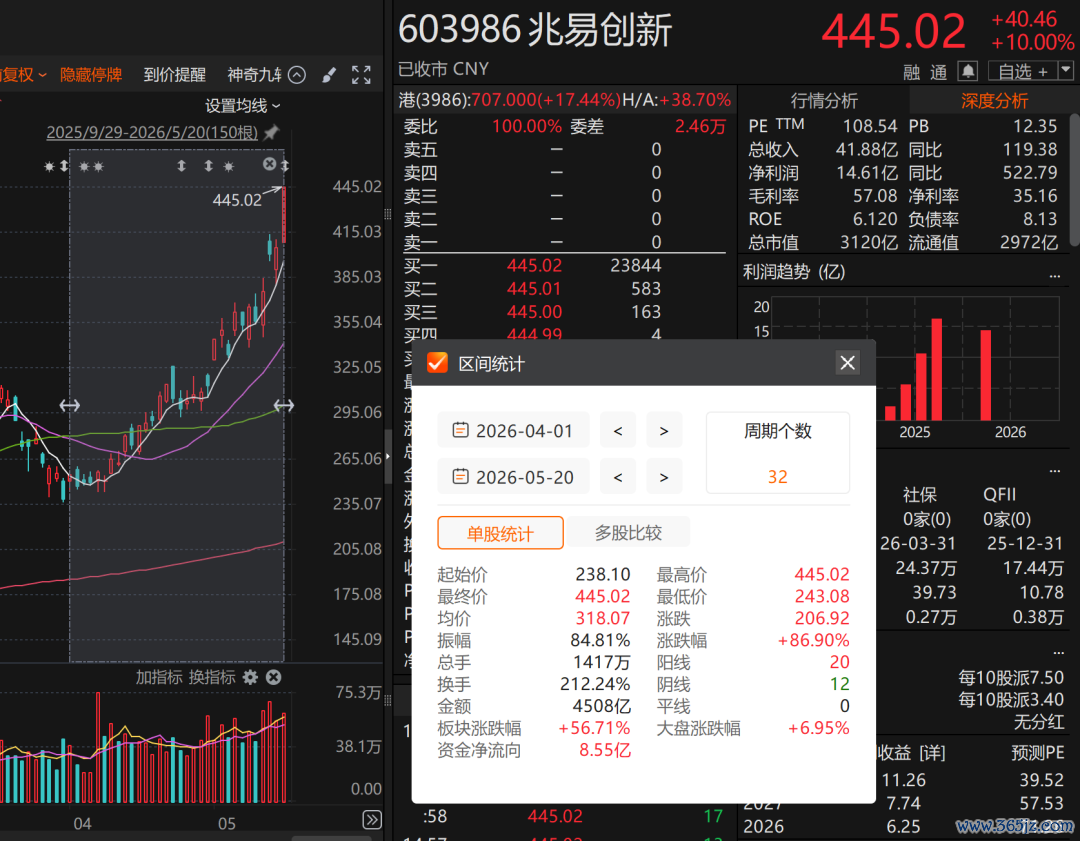Collapse toolbar with circled up-arrow icon
1080x841 pixels.
(x=297, y=74)
